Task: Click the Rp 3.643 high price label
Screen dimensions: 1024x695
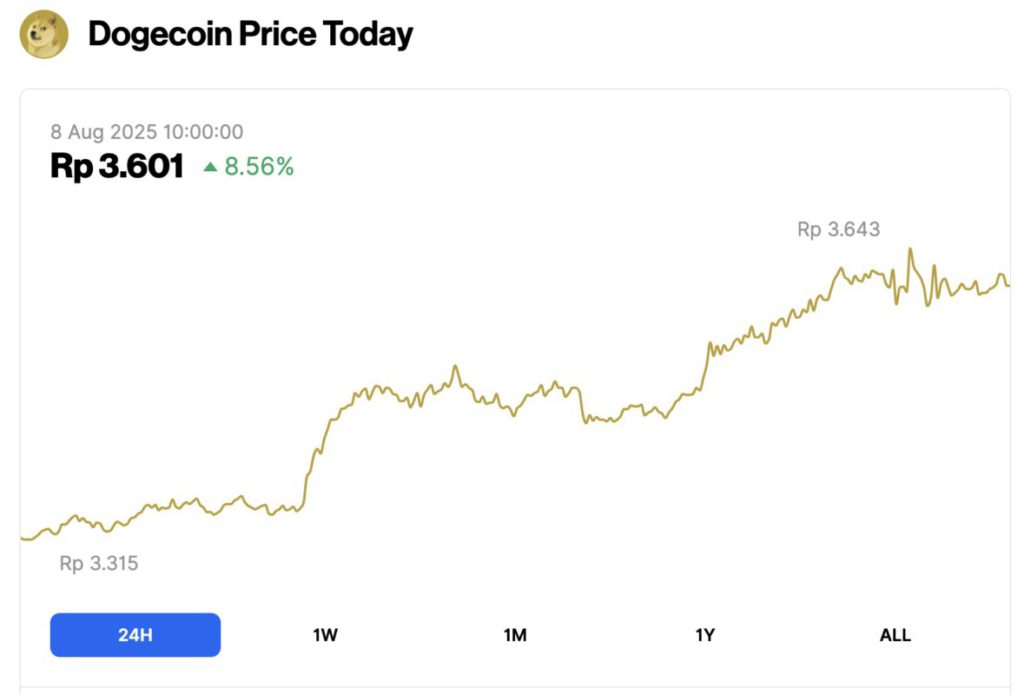Action: [837, 229]
